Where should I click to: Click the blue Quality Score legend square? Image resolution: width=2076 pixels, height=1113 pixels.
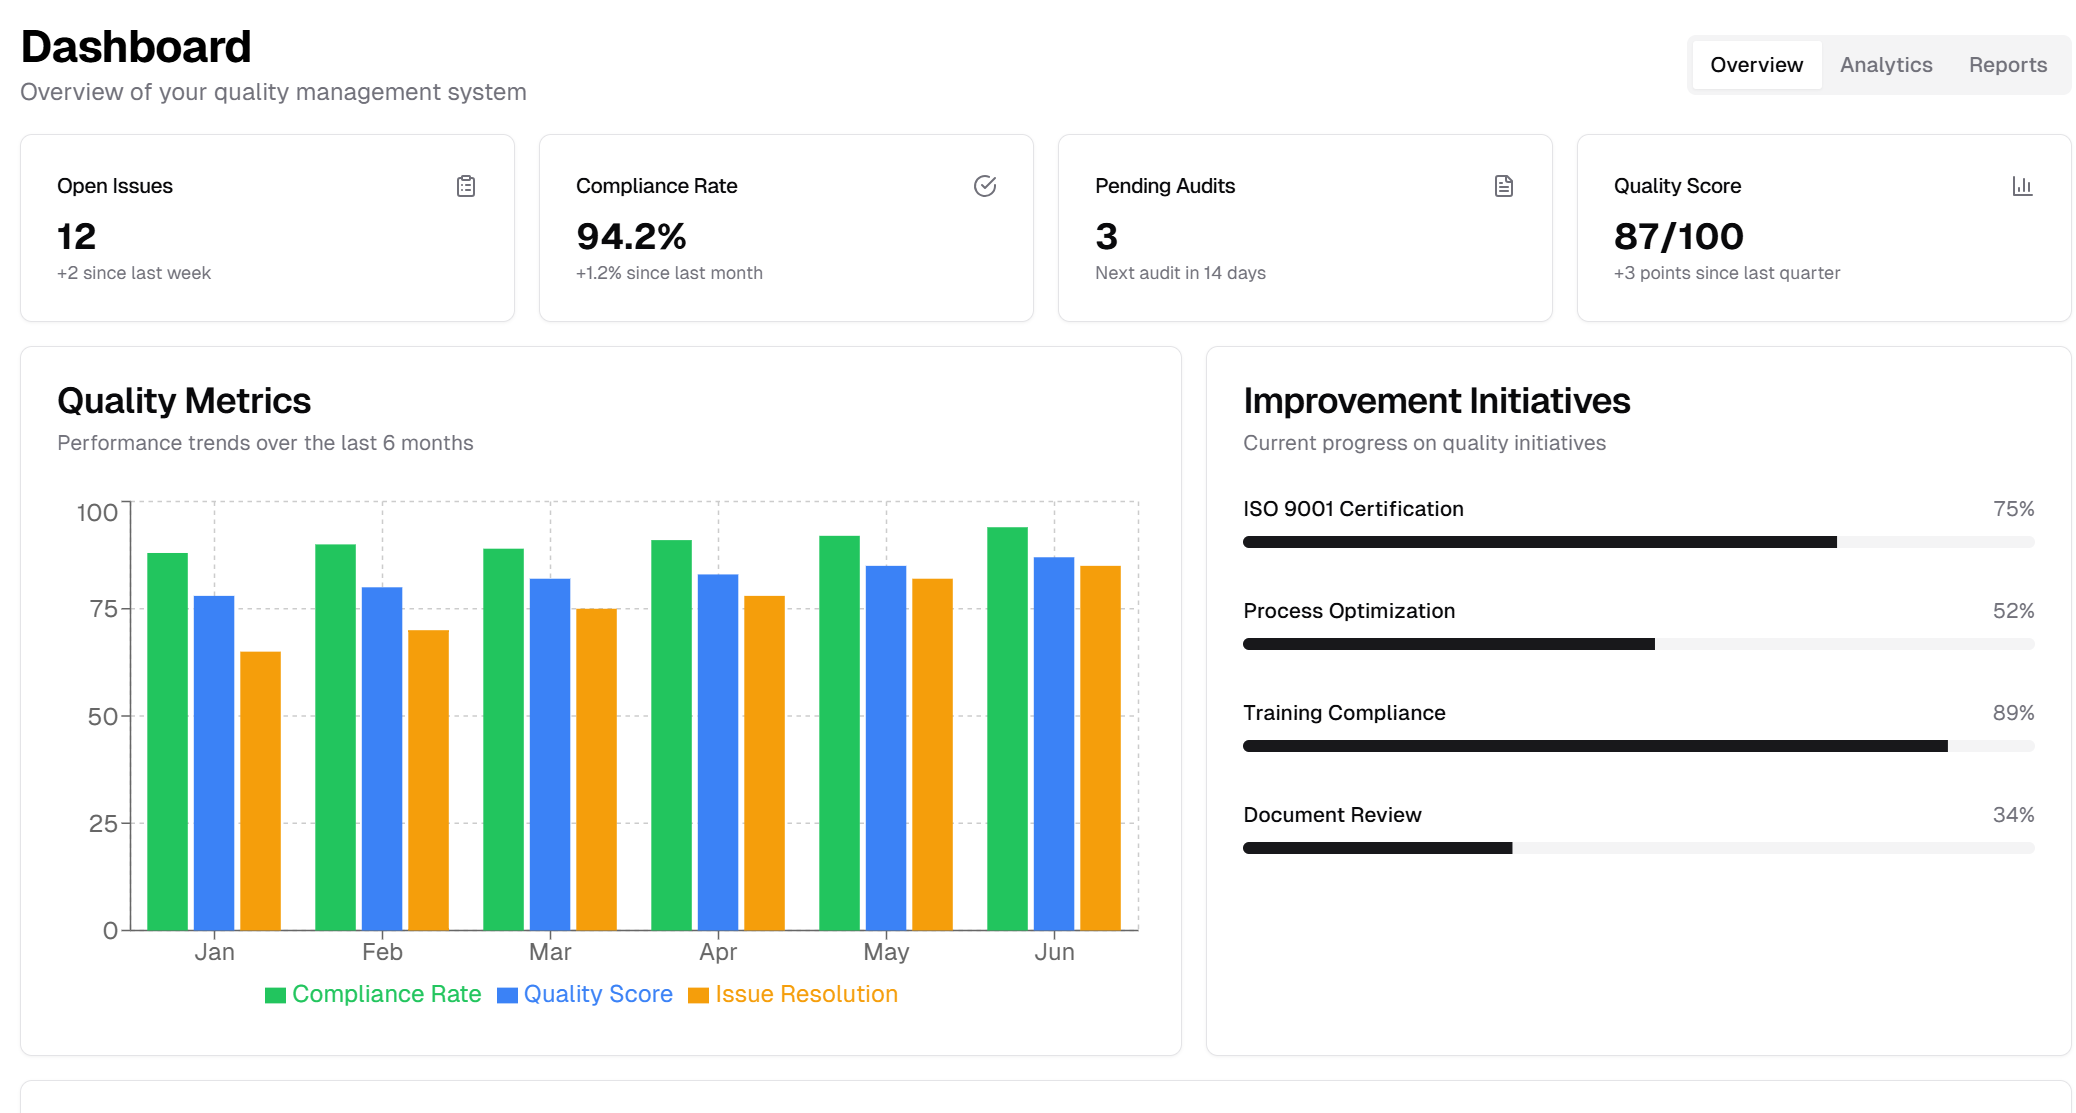(507, 995)
